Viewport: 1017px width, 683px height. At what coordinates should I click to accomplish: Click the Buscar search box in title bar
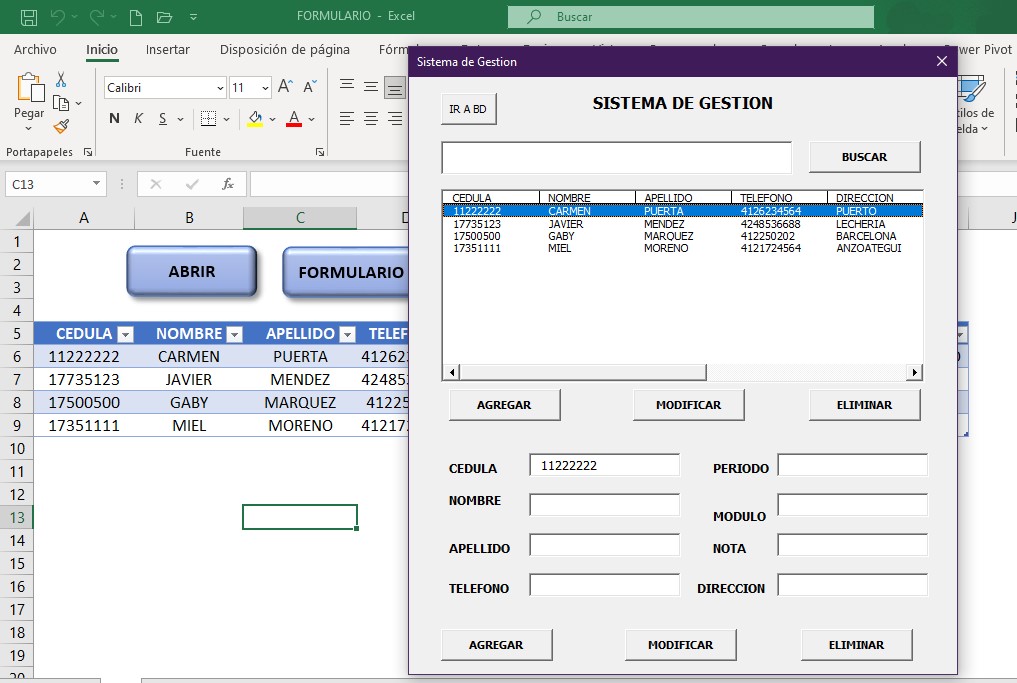[691, 17]
